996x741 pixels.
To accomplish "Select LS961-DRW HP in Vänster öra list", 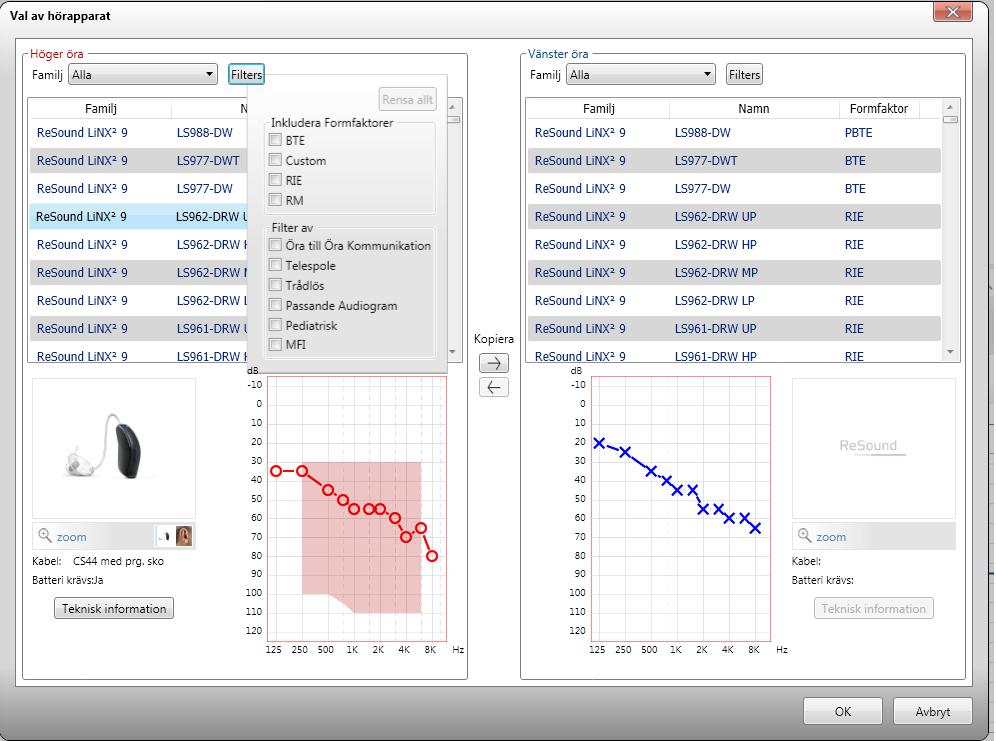I will click(734, 355).
